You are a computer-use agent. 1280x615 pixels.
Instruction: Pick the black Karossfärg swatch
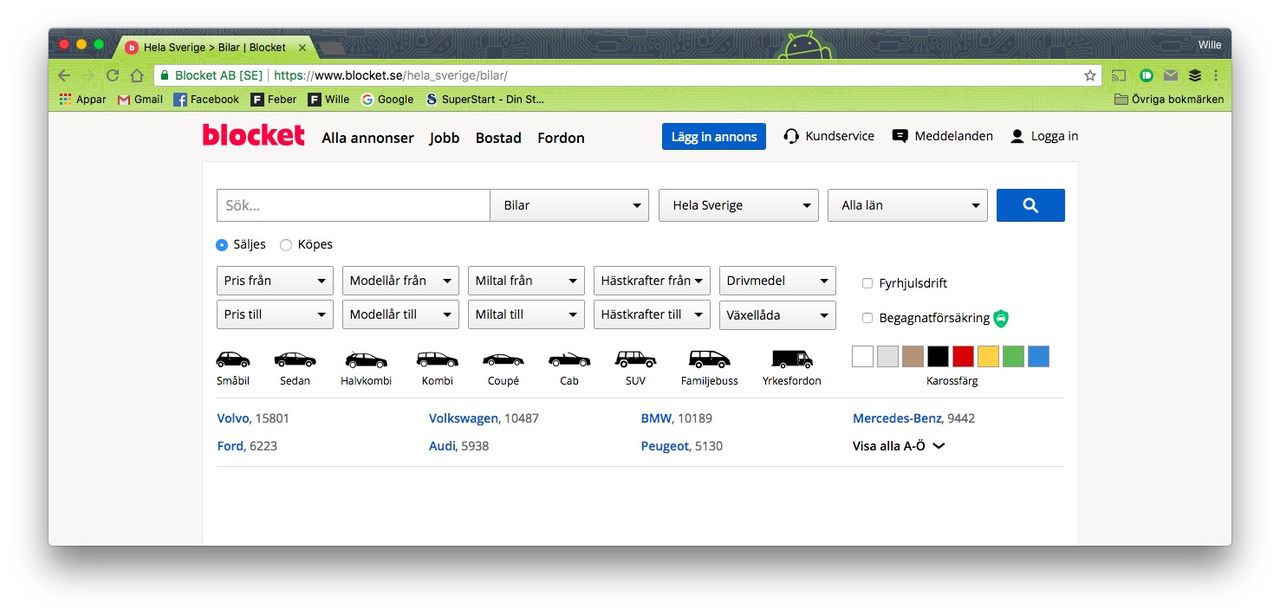(938, 356)
